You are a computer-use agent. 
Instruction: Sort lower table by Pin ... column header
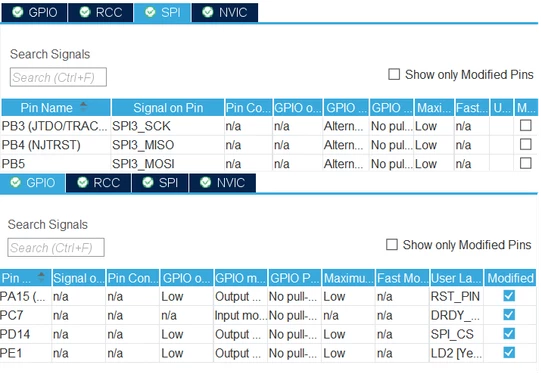pyautogui.click(x=25, y=278)
